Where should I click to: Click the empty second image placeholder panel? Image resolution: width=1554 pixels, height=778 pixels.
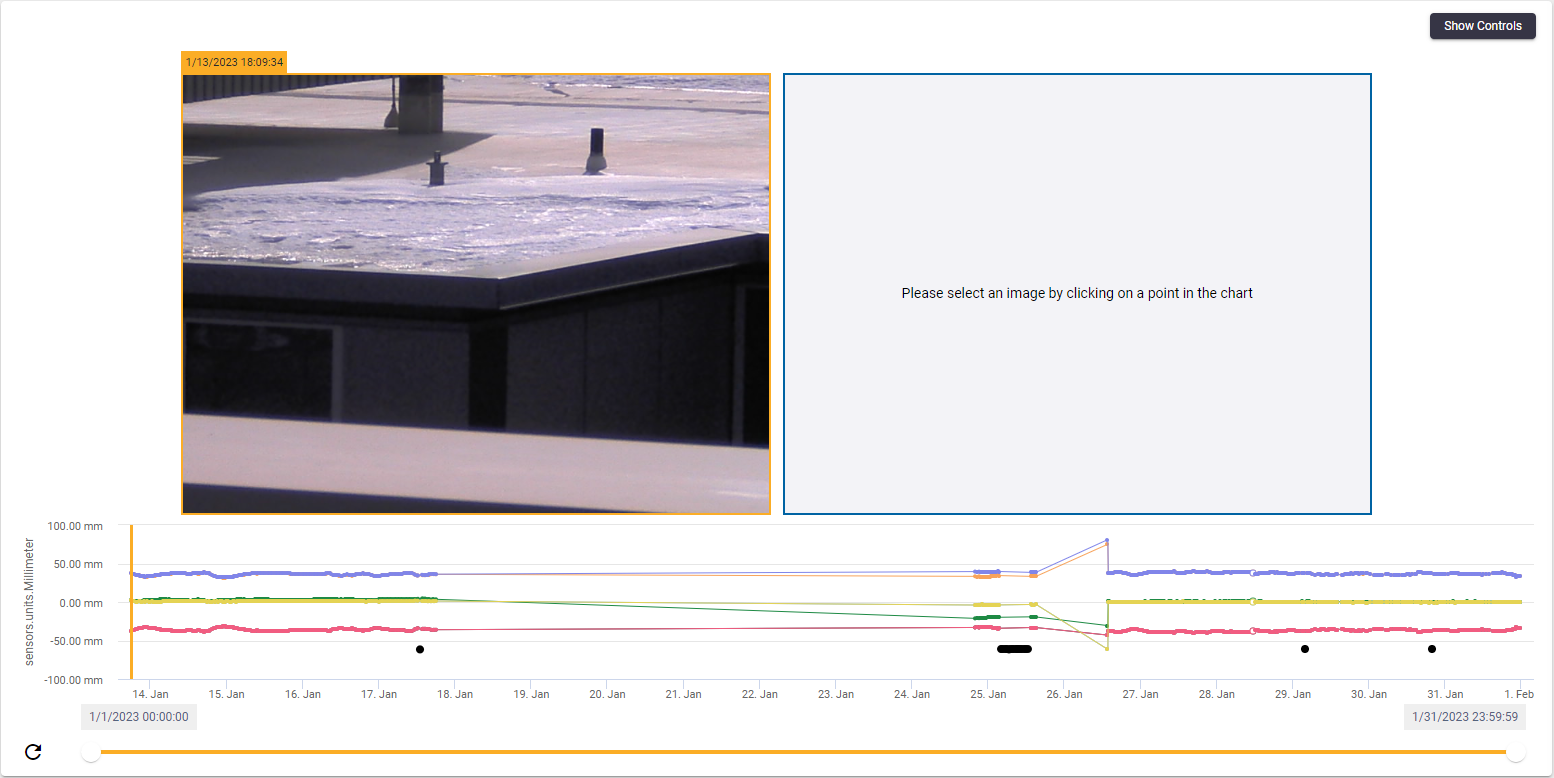[1077, 294]
